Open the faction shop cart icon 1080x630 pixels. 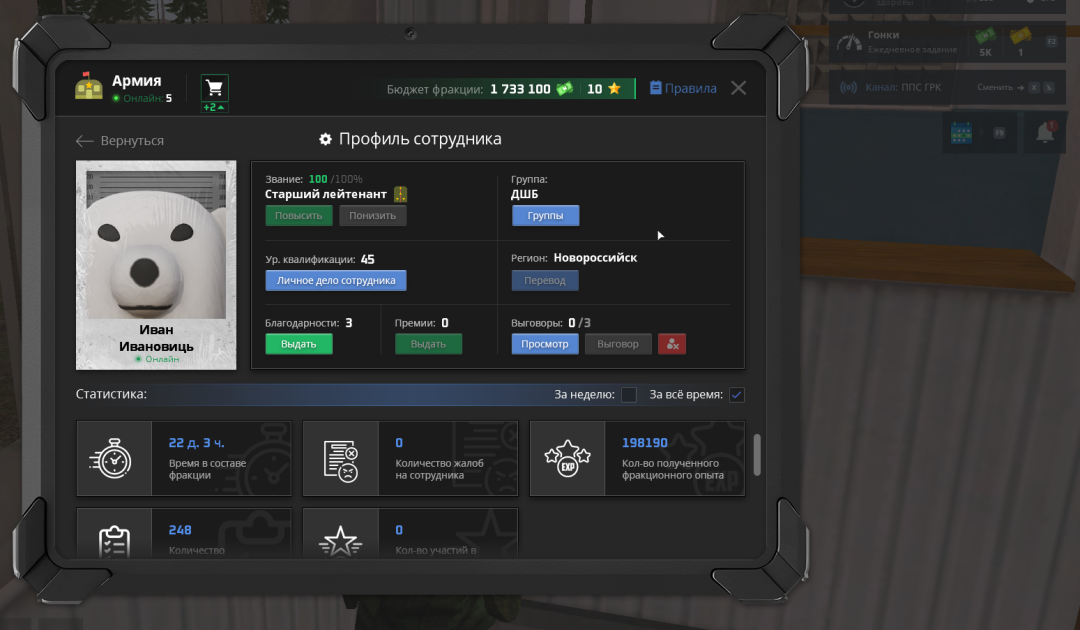pos(214,88)
